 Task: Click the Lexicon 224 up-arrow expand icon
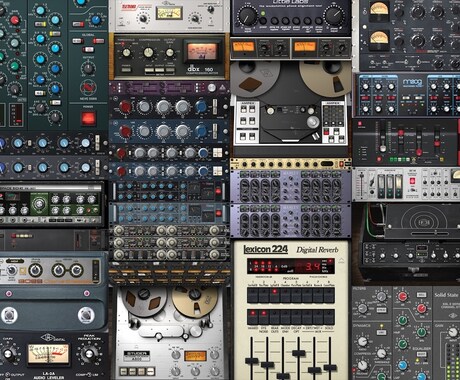point(341,260)
